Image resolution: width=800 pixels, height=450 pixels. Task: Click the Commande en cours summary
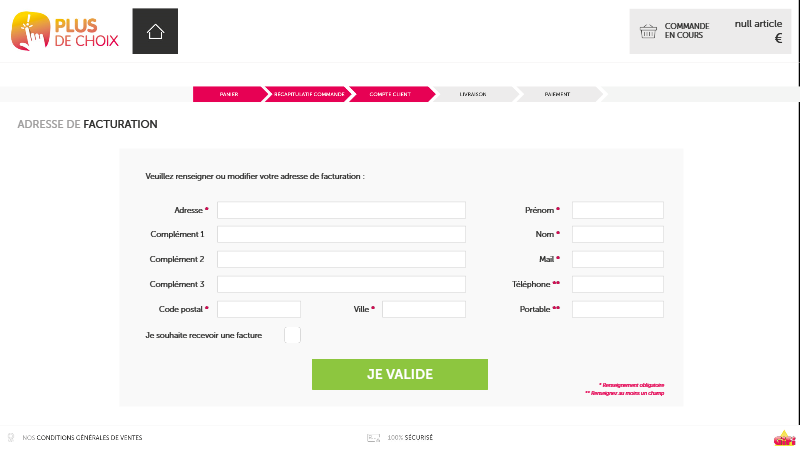[x=686, y=31]
